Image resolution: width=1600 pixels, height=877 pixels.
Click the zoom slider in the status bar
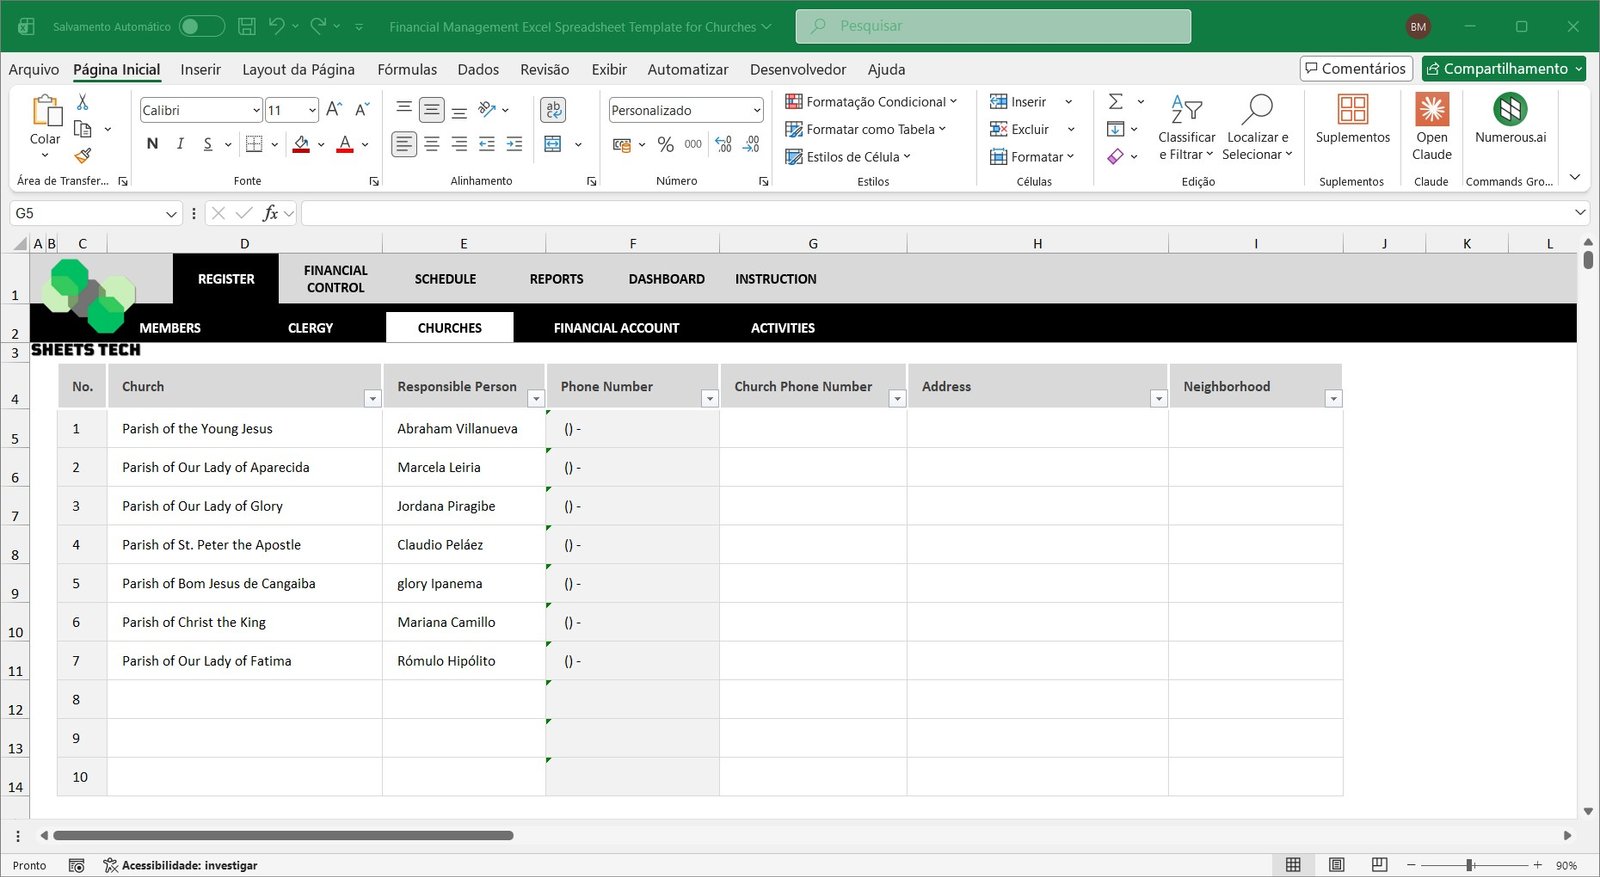pos(1470,865)
